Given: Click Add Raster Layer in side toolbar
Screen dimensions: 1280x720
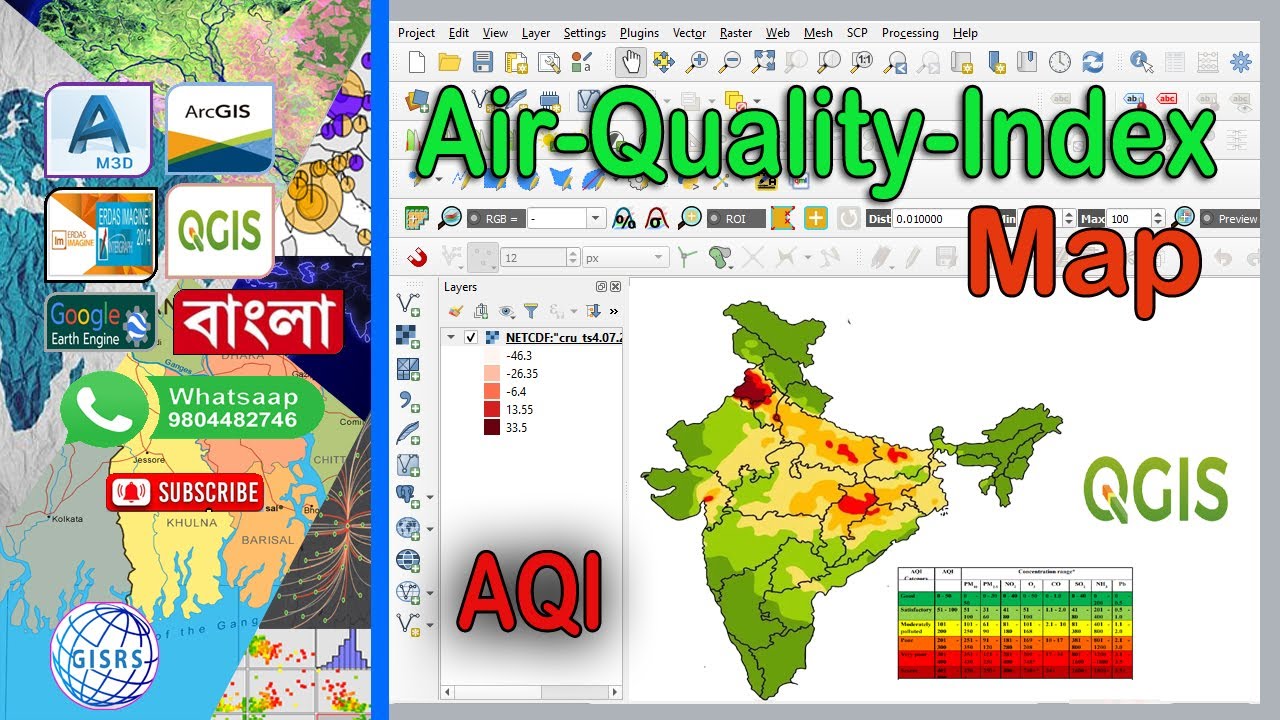Looking at the screenshot, I should tap(408, 337).
